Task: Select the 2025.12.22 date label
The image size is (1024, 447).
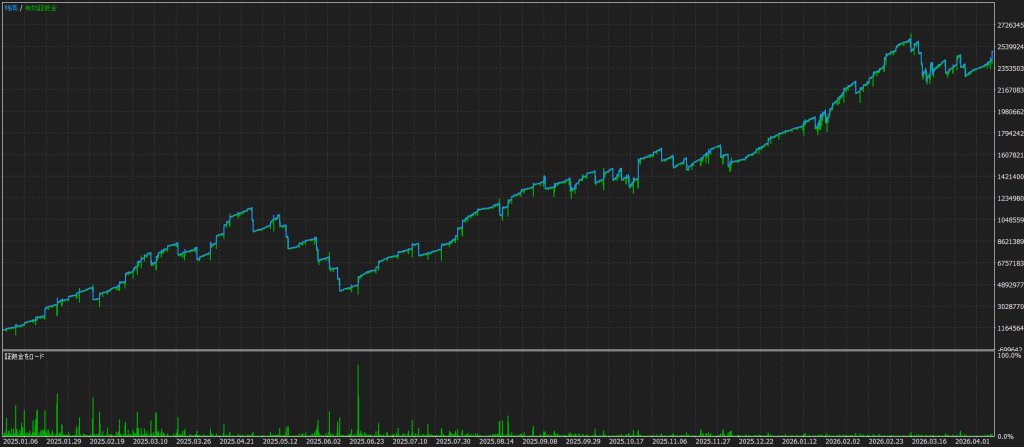Action: click(x=754, y=442)
